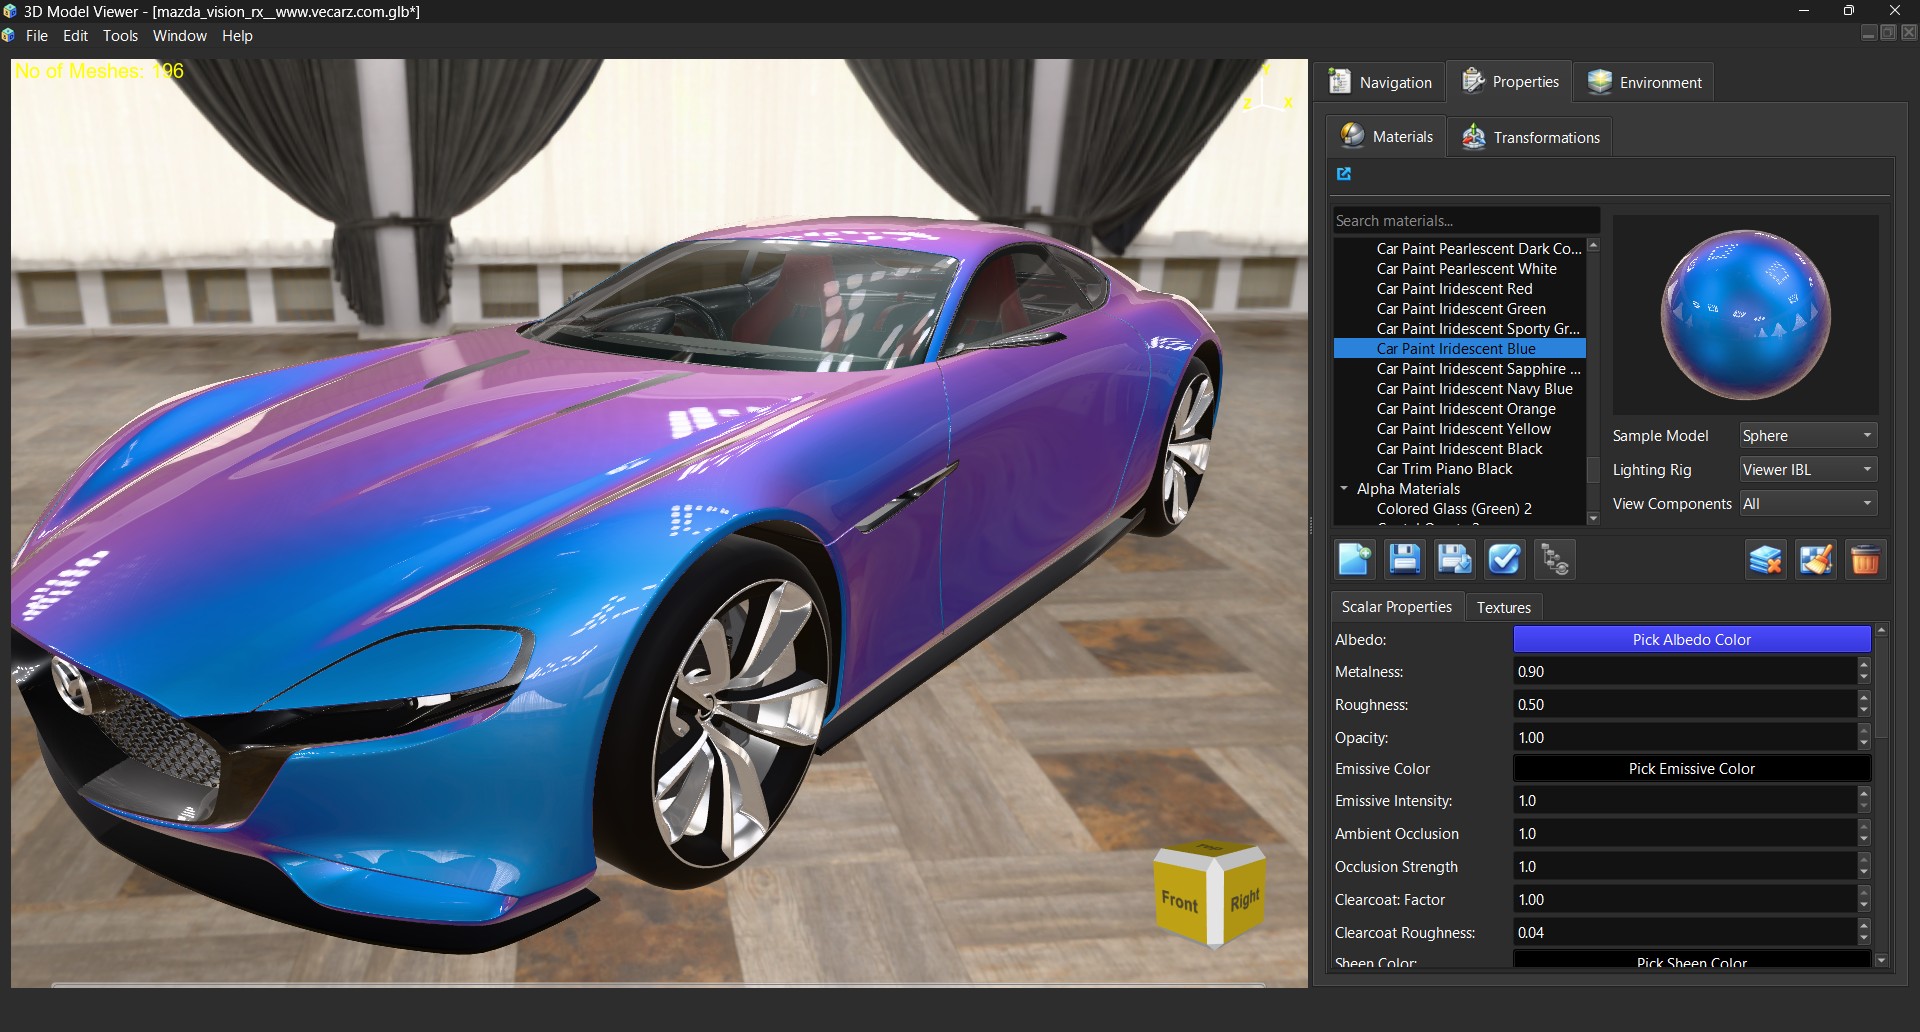Click the Metalness value field

point(1684,672)
